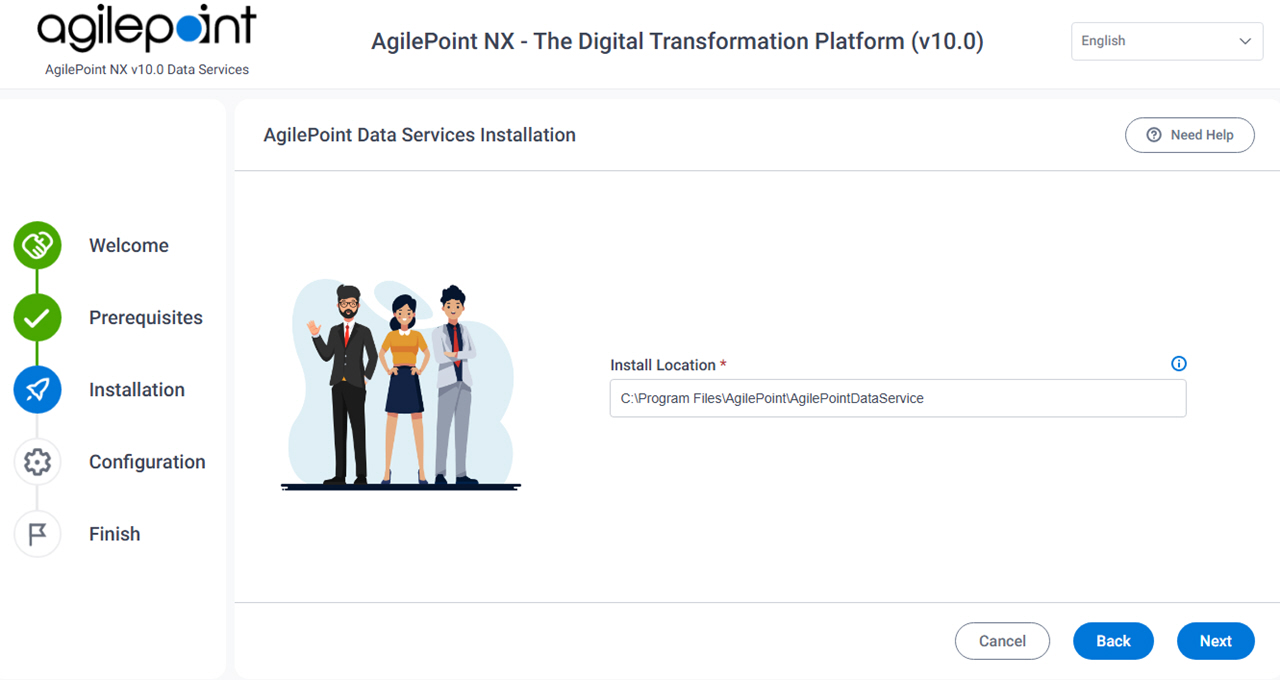Click the illustration of three people
The width and height of the screenshot is (1280, 680).
401,385
